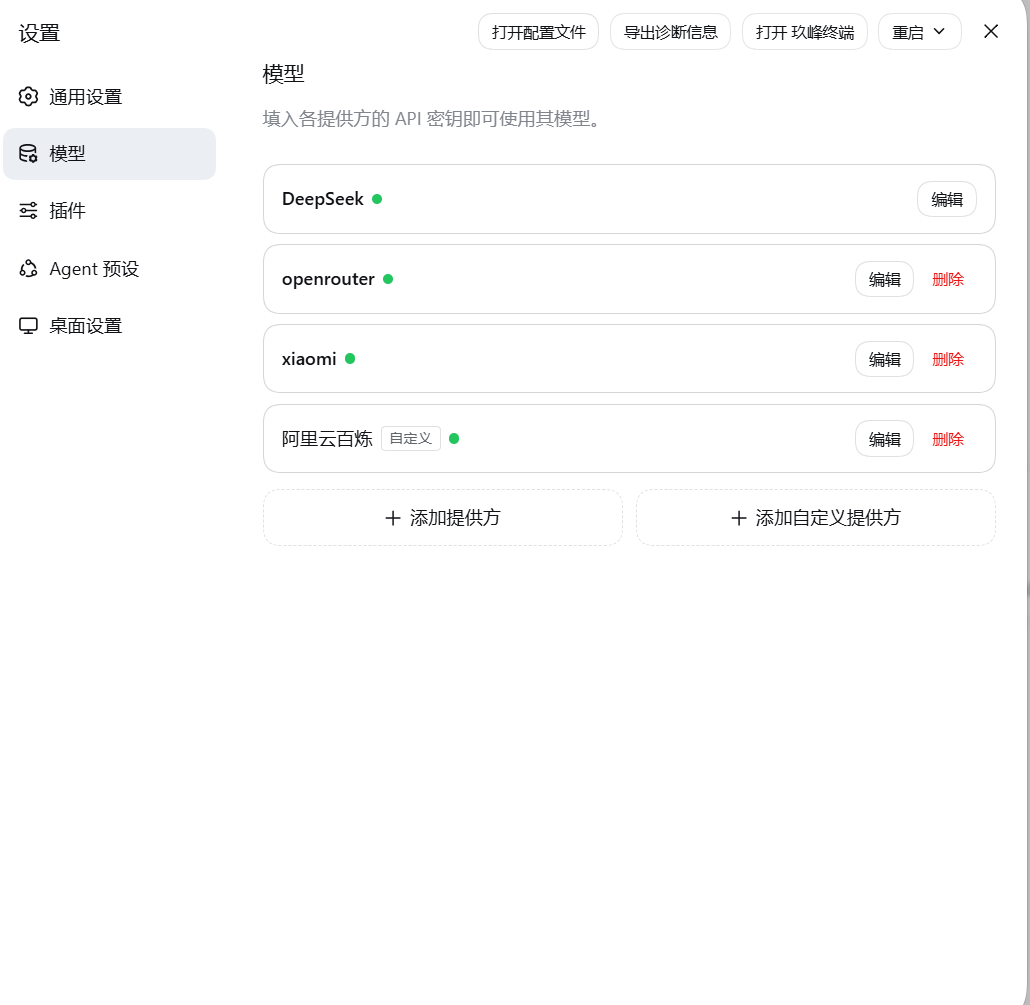Click the green status dot beside DeepSeek
The height and width of the screenshot is (1005, 1030).
click(x=377, y=199)
